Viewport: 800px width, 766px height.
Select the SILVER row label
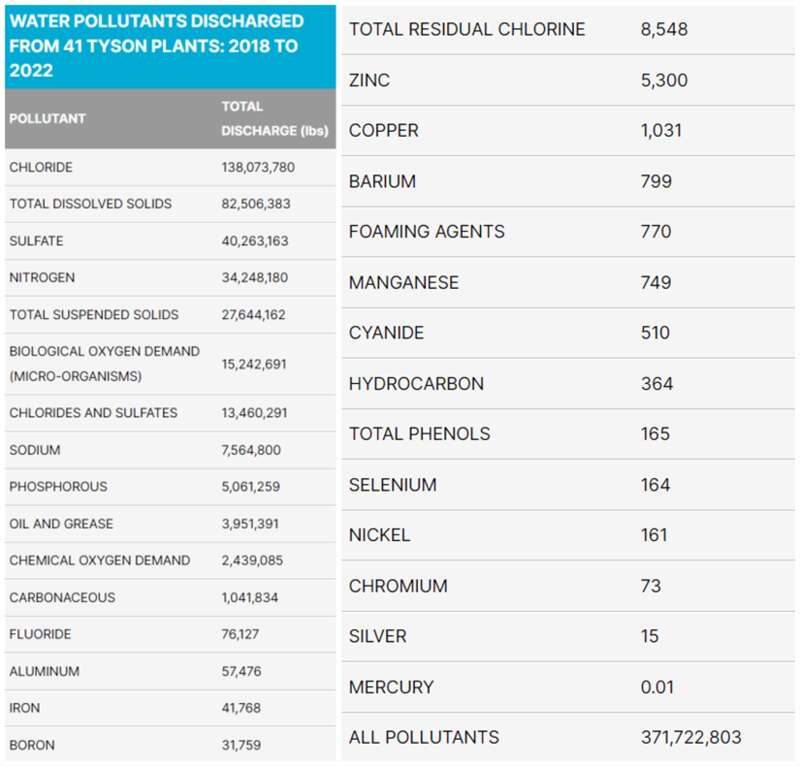coord(378,636)
